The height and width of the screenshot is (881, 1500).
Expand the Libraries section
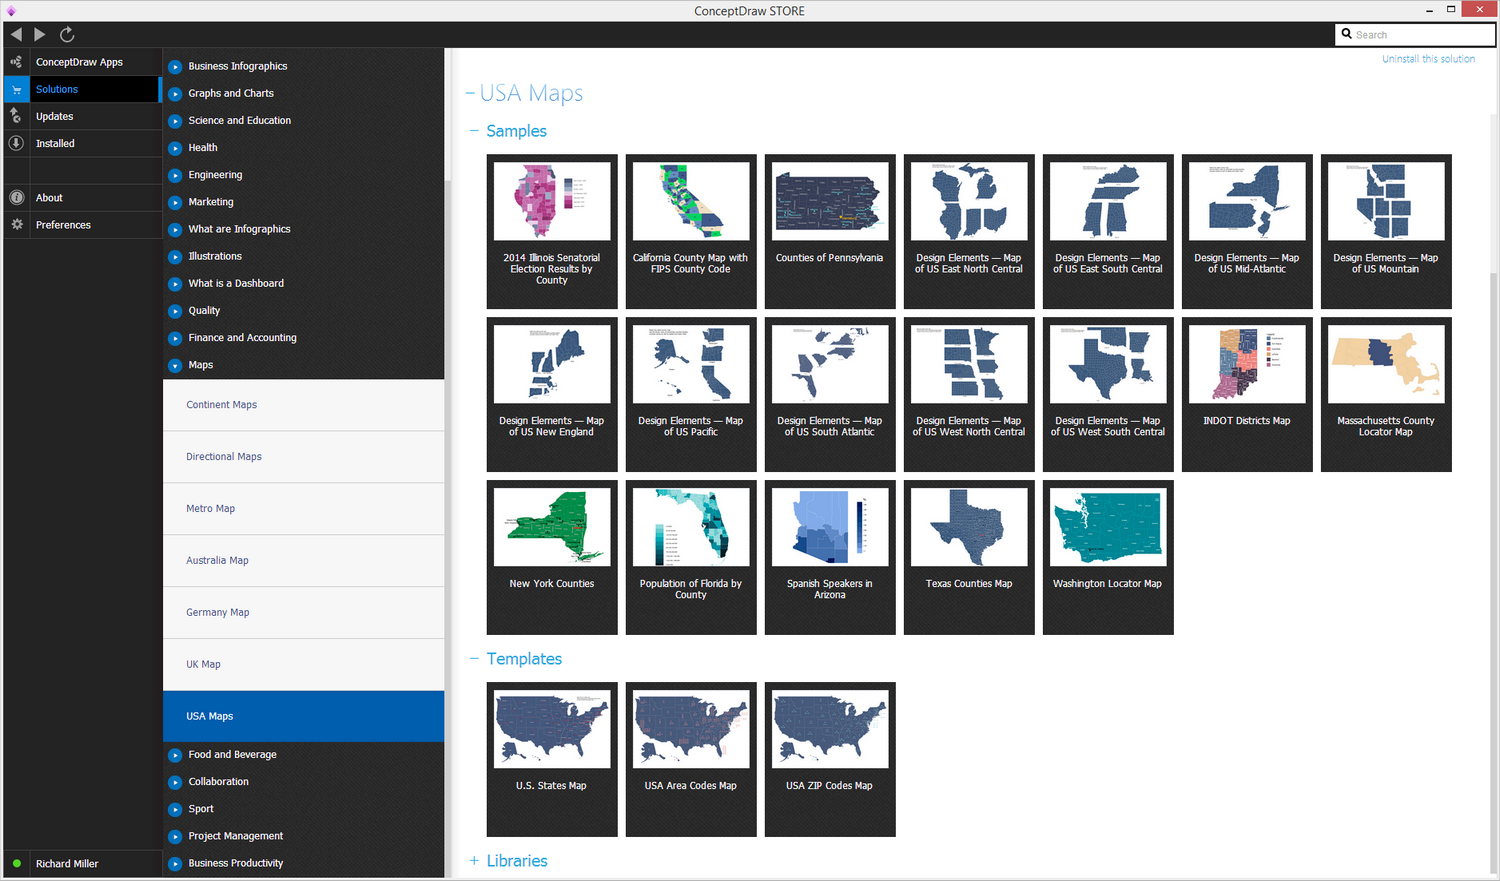point(474,861)
